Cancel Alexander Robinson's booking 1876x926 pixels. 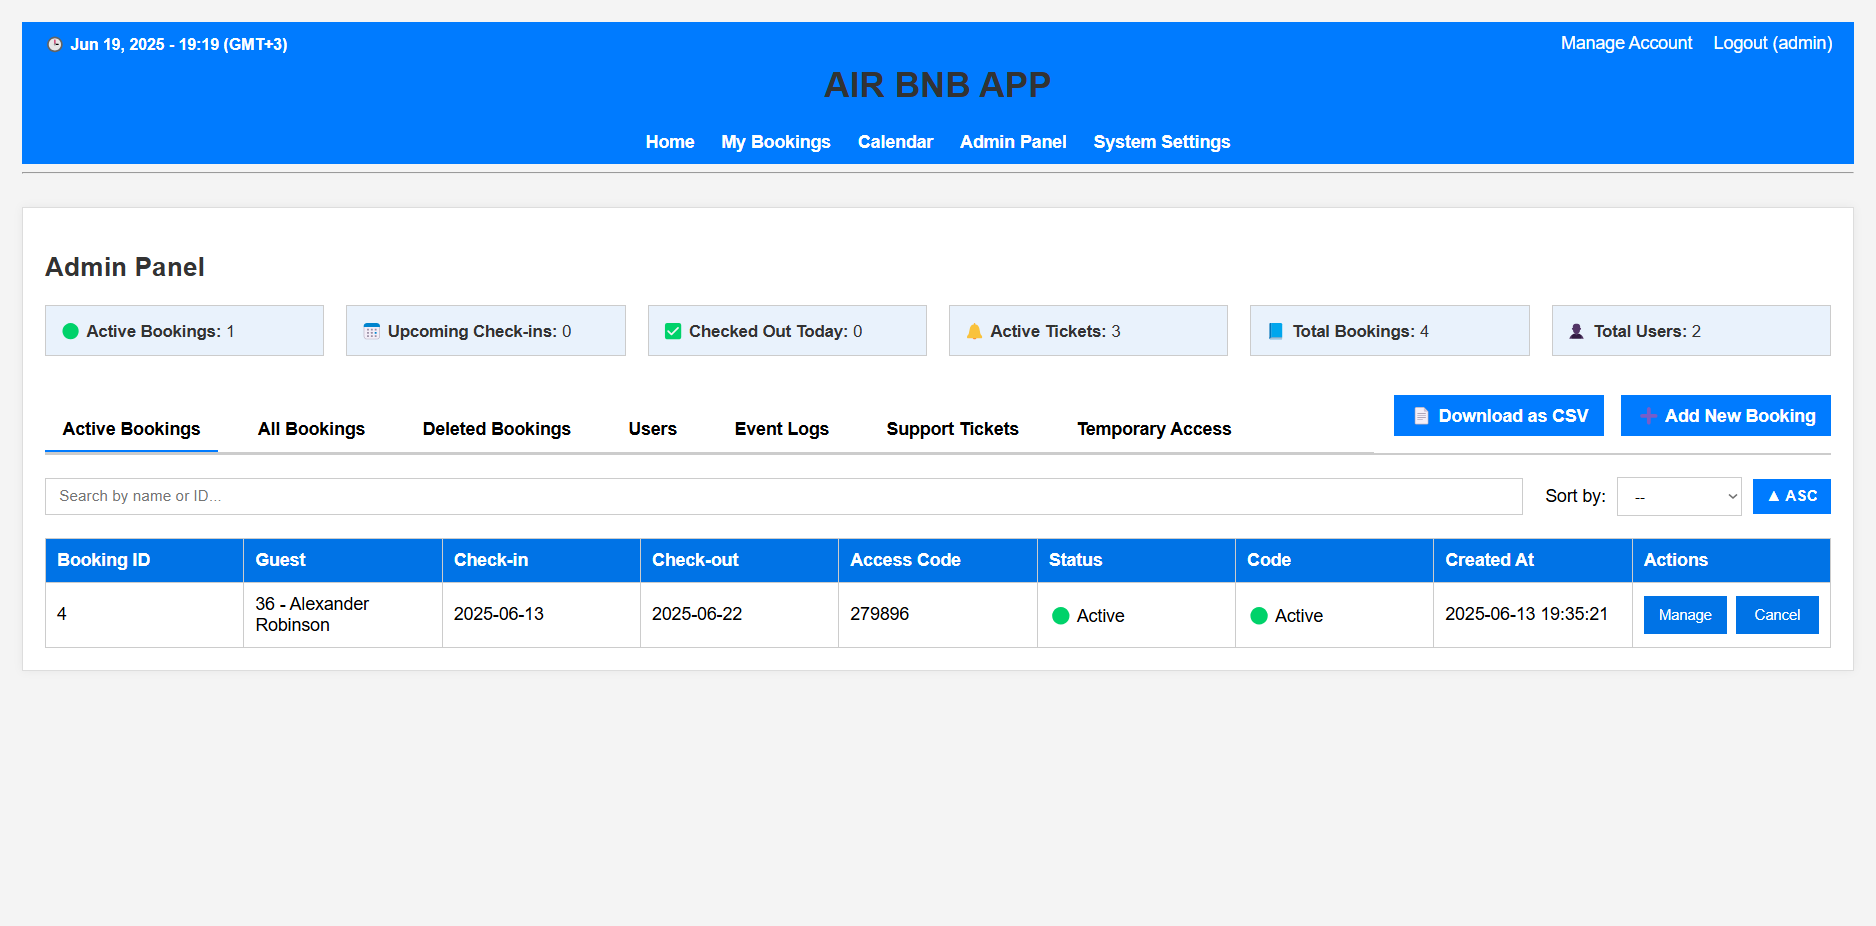tap(1776, 615)
